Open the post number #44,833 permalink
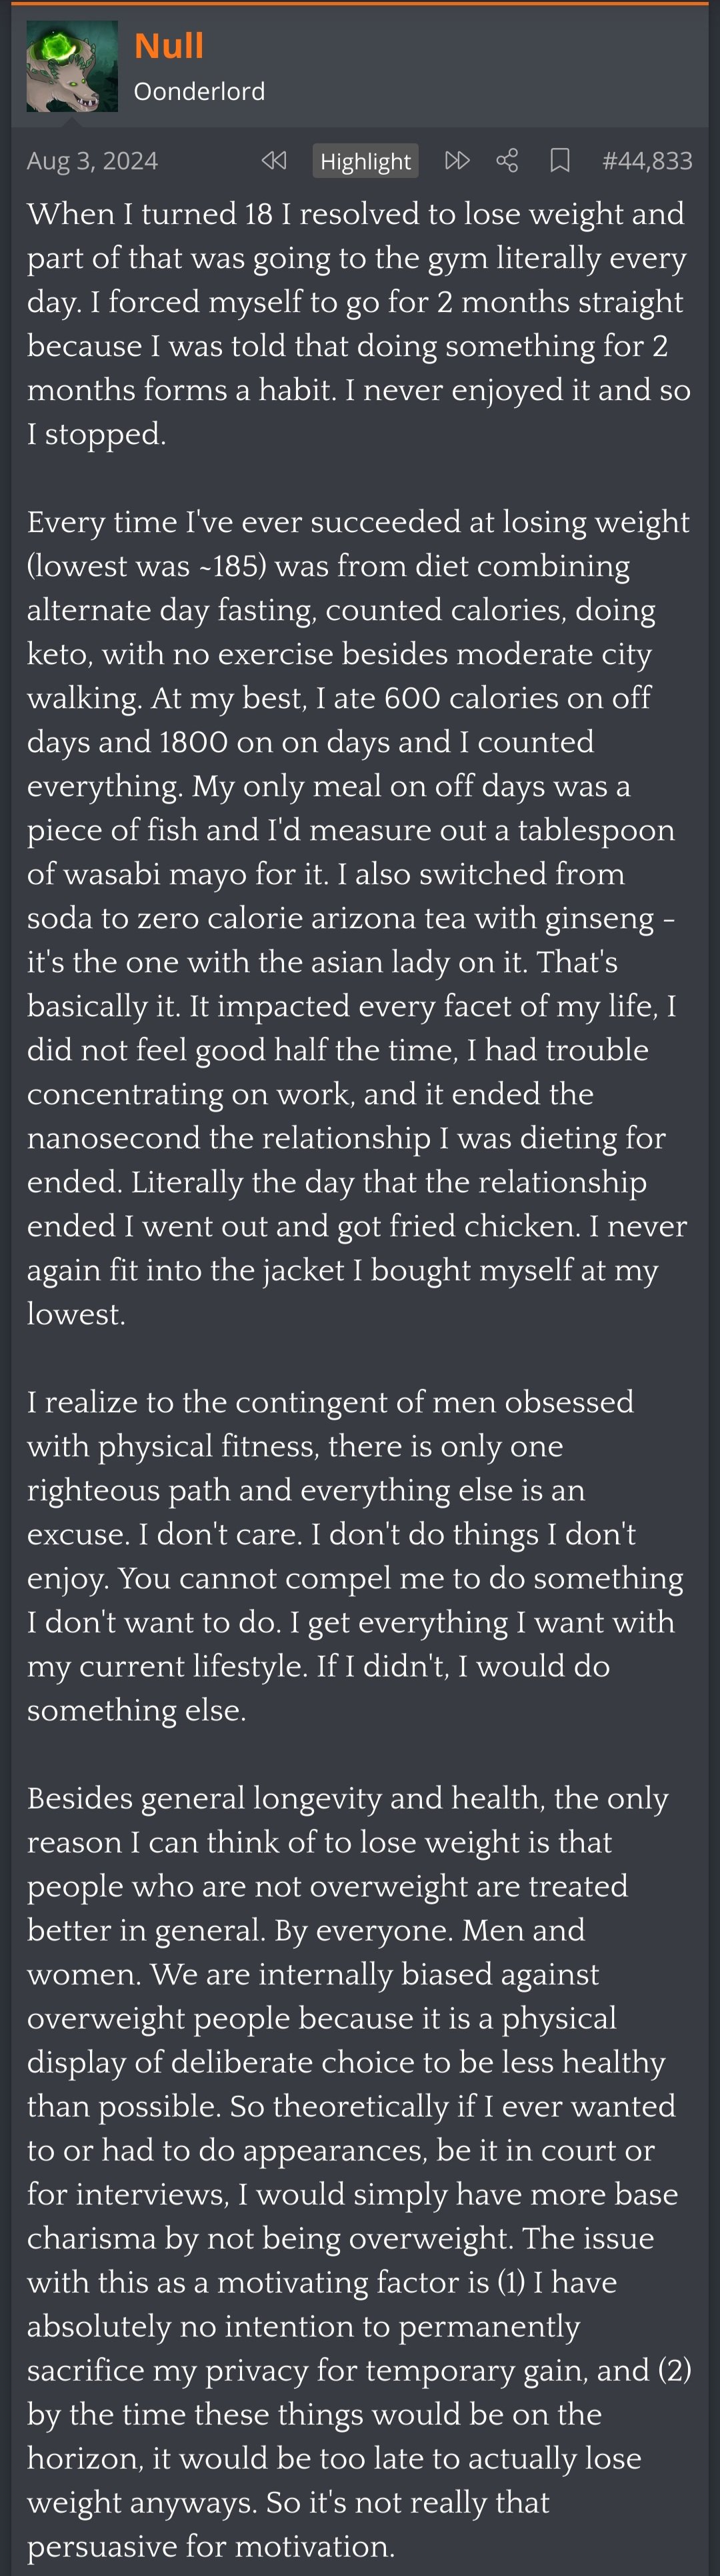Image resolution: width=720 pixels, height=2576 pixels. coord(647,161)
